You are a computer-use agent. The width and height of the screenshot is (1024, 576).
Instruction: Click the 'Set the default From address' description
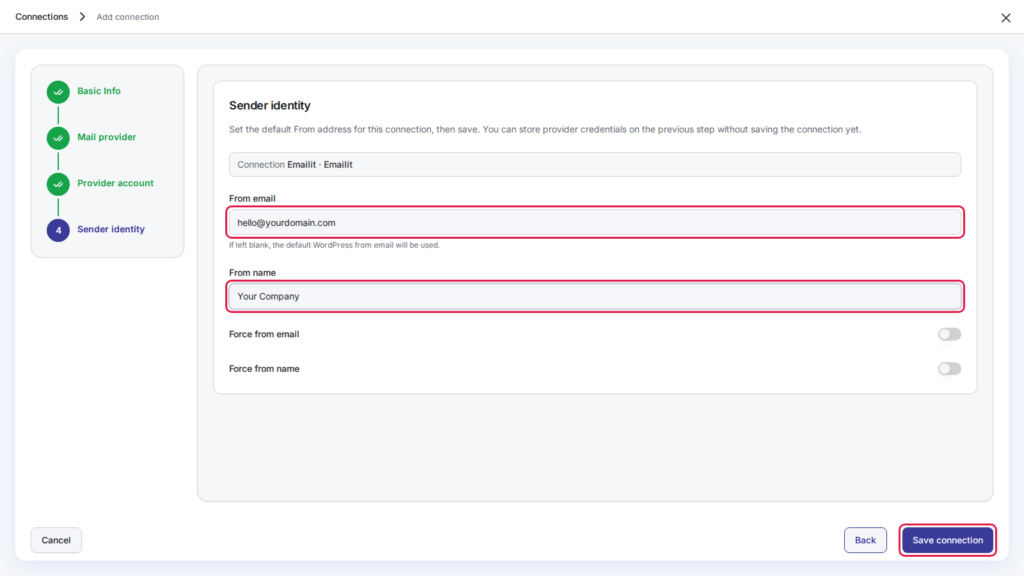(545, 129)
